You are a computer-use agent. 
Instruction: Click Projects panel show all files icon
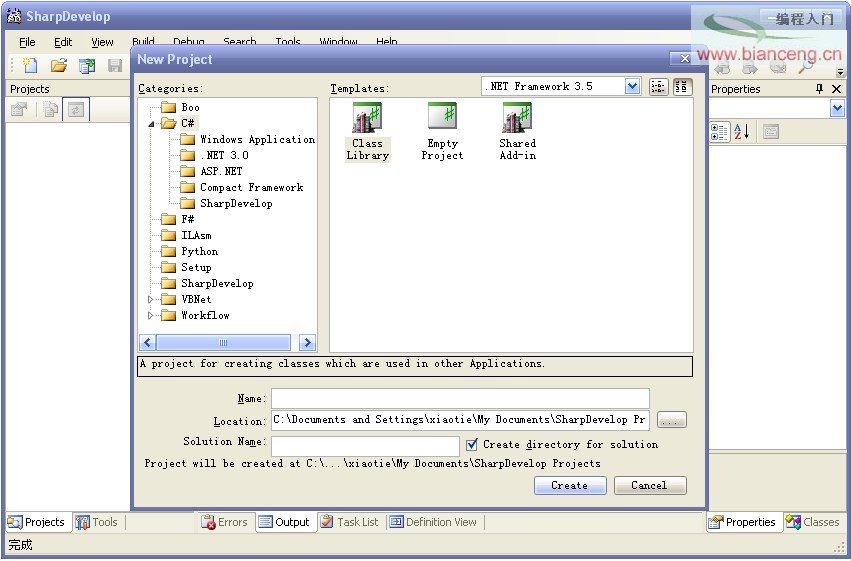pyautogui.click(x=50, y=110)
